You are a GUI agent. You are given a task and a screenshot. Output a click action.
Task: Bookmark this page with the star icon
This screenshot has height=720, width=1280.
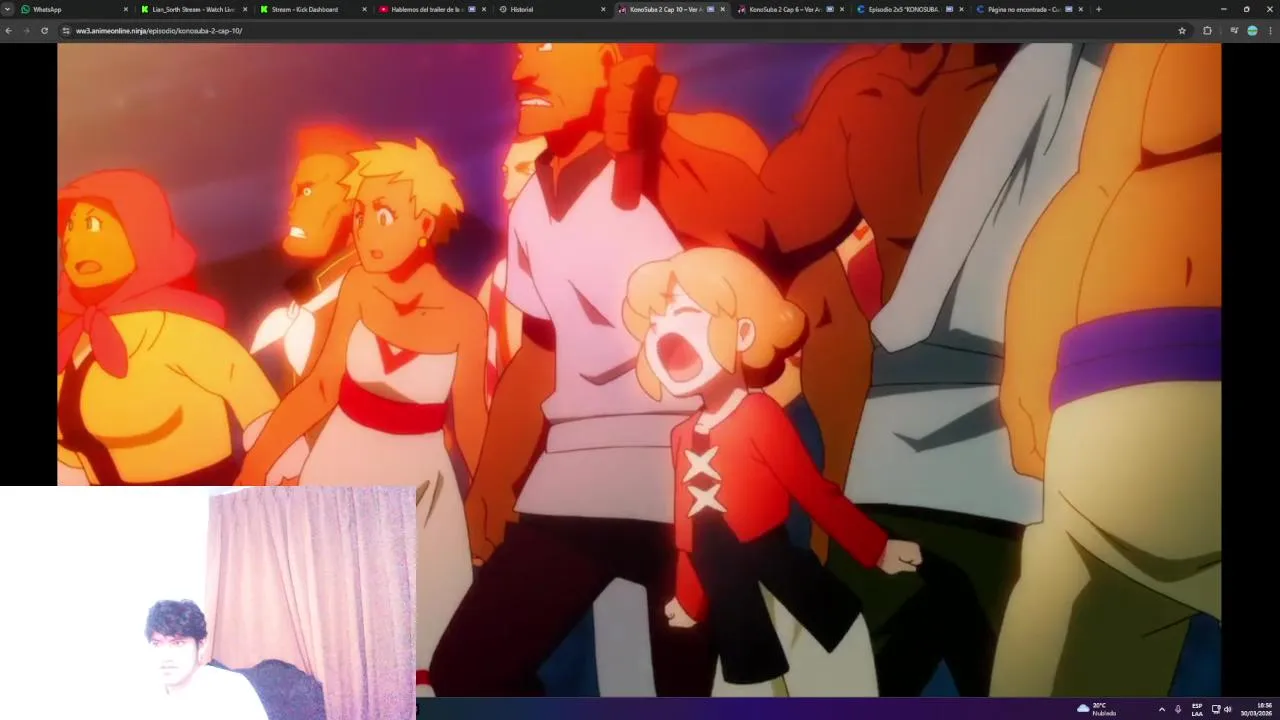coord(1182,31)
